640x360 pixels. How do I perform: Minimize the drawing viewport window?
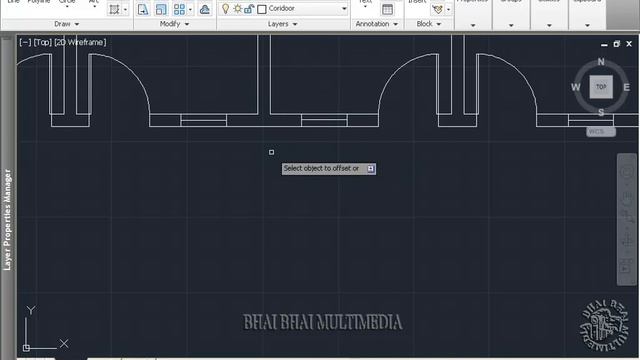pos(604,44)
